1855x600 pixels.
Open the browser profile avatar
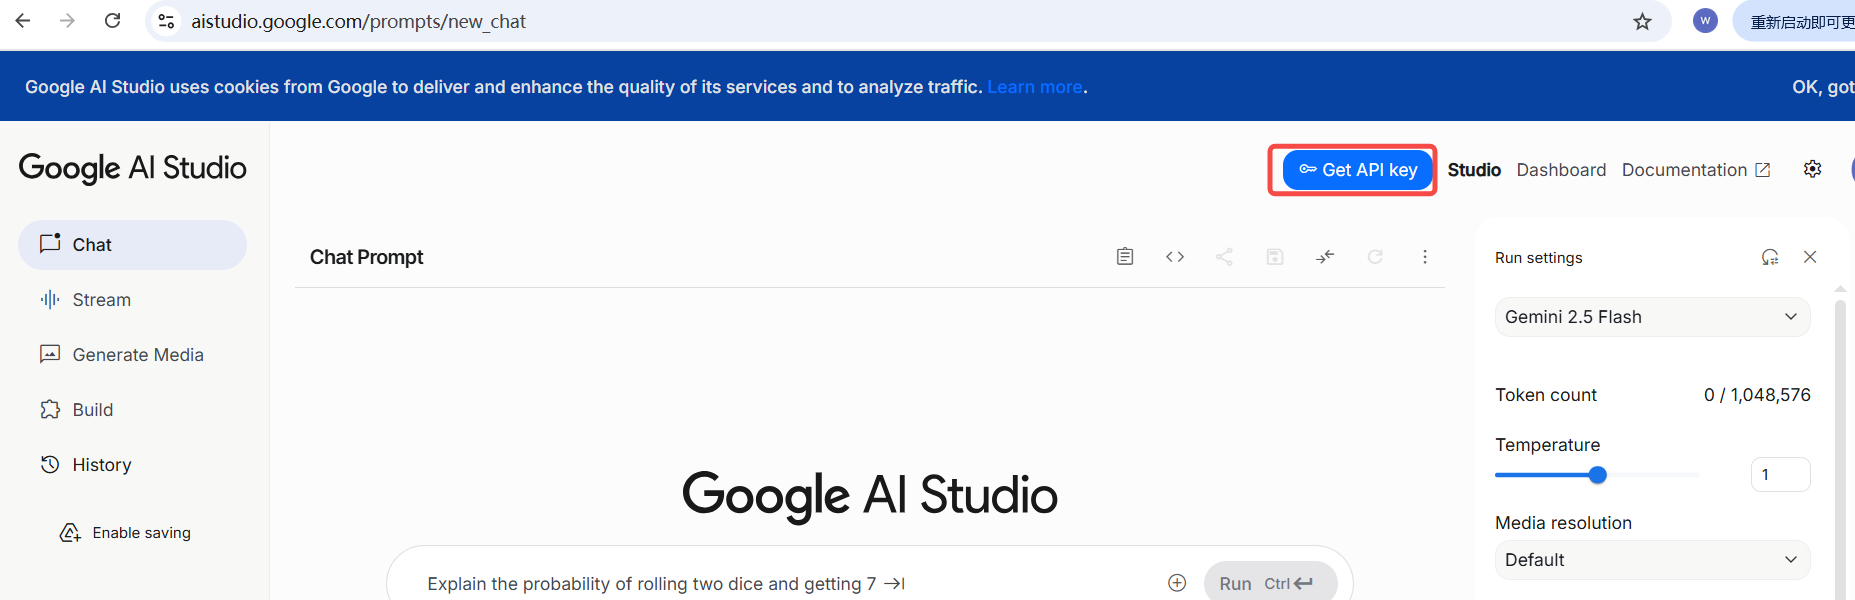pyautogui.click(x=1705, y=21)
